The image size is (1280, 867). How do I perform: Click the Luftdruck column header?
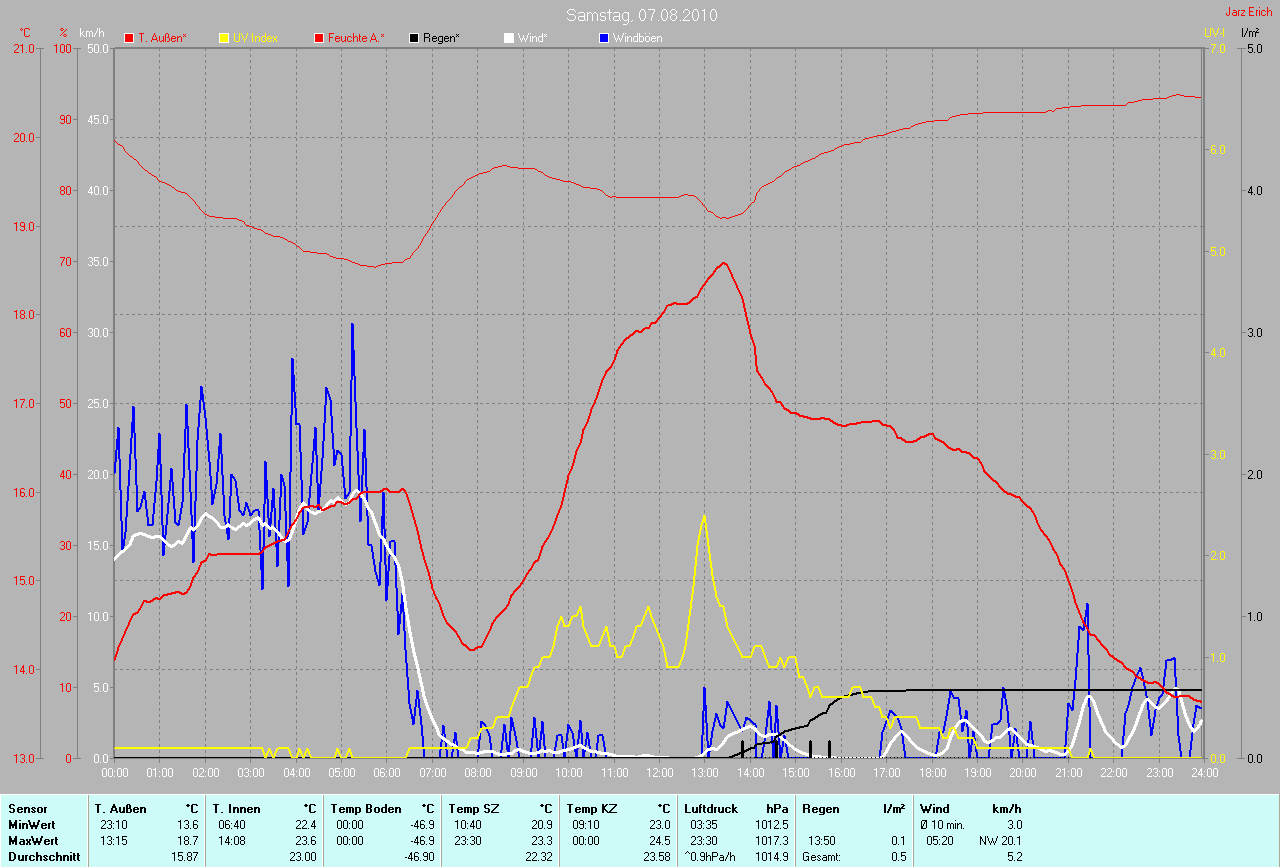pos(709,808)
